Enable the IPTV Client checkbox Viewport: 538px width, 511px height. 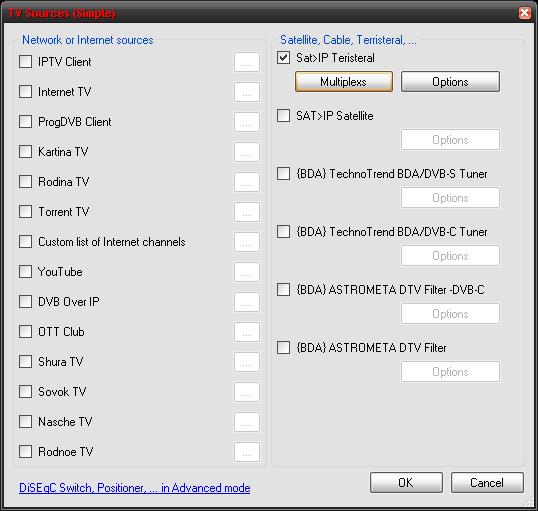pos(25,62)
